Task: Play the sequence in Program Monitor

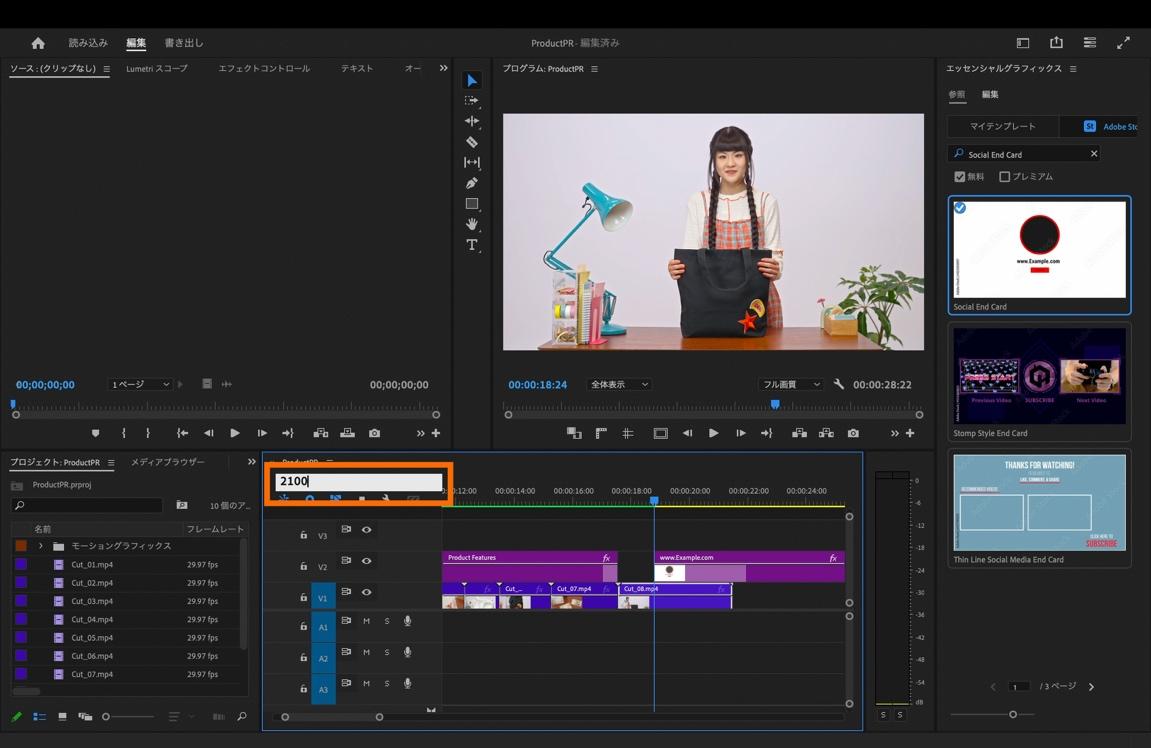Action: click(713, 433)
